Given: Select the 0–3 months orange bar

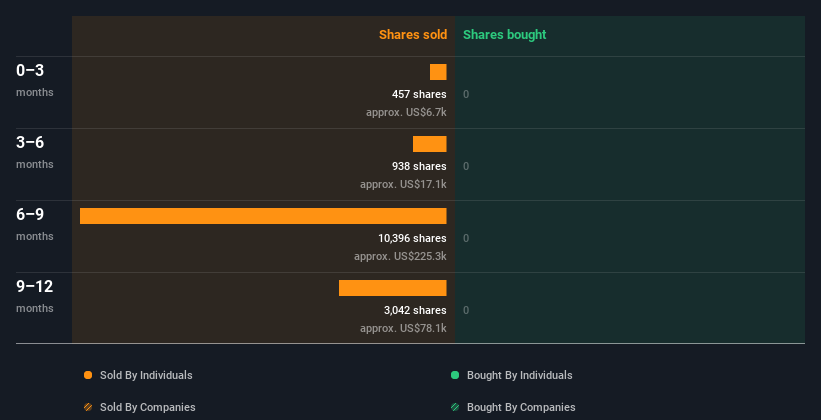Looking at the screenshot, I should (438, 72).
